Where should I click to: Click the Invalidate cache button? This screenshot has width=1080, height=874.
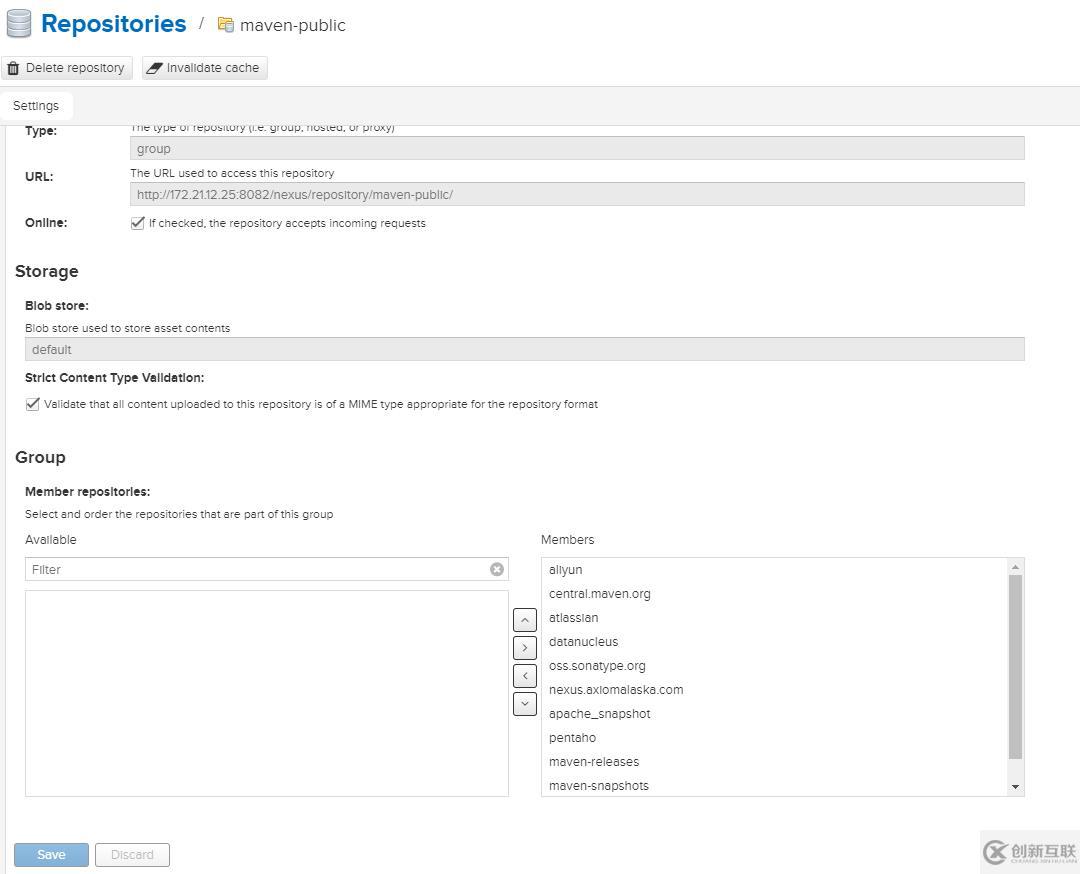[x=205, y=68]
